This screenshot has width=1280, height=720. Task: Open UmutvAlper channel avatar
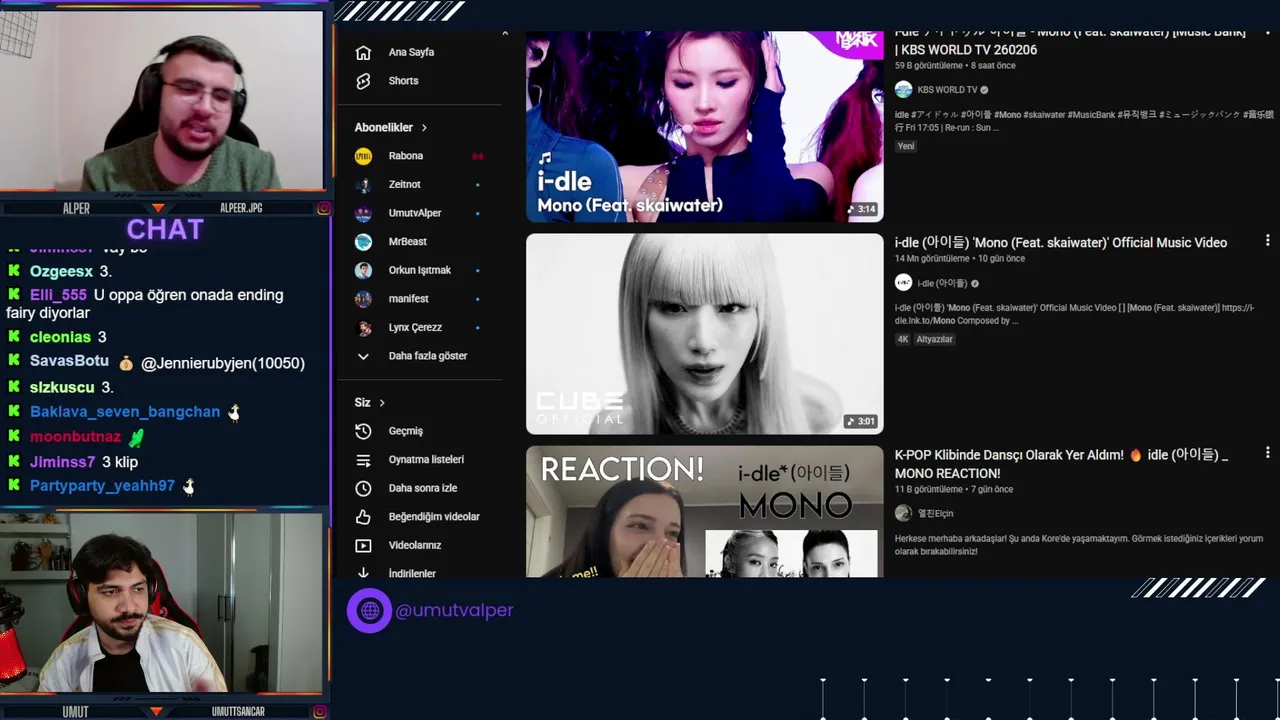(363, 213)
